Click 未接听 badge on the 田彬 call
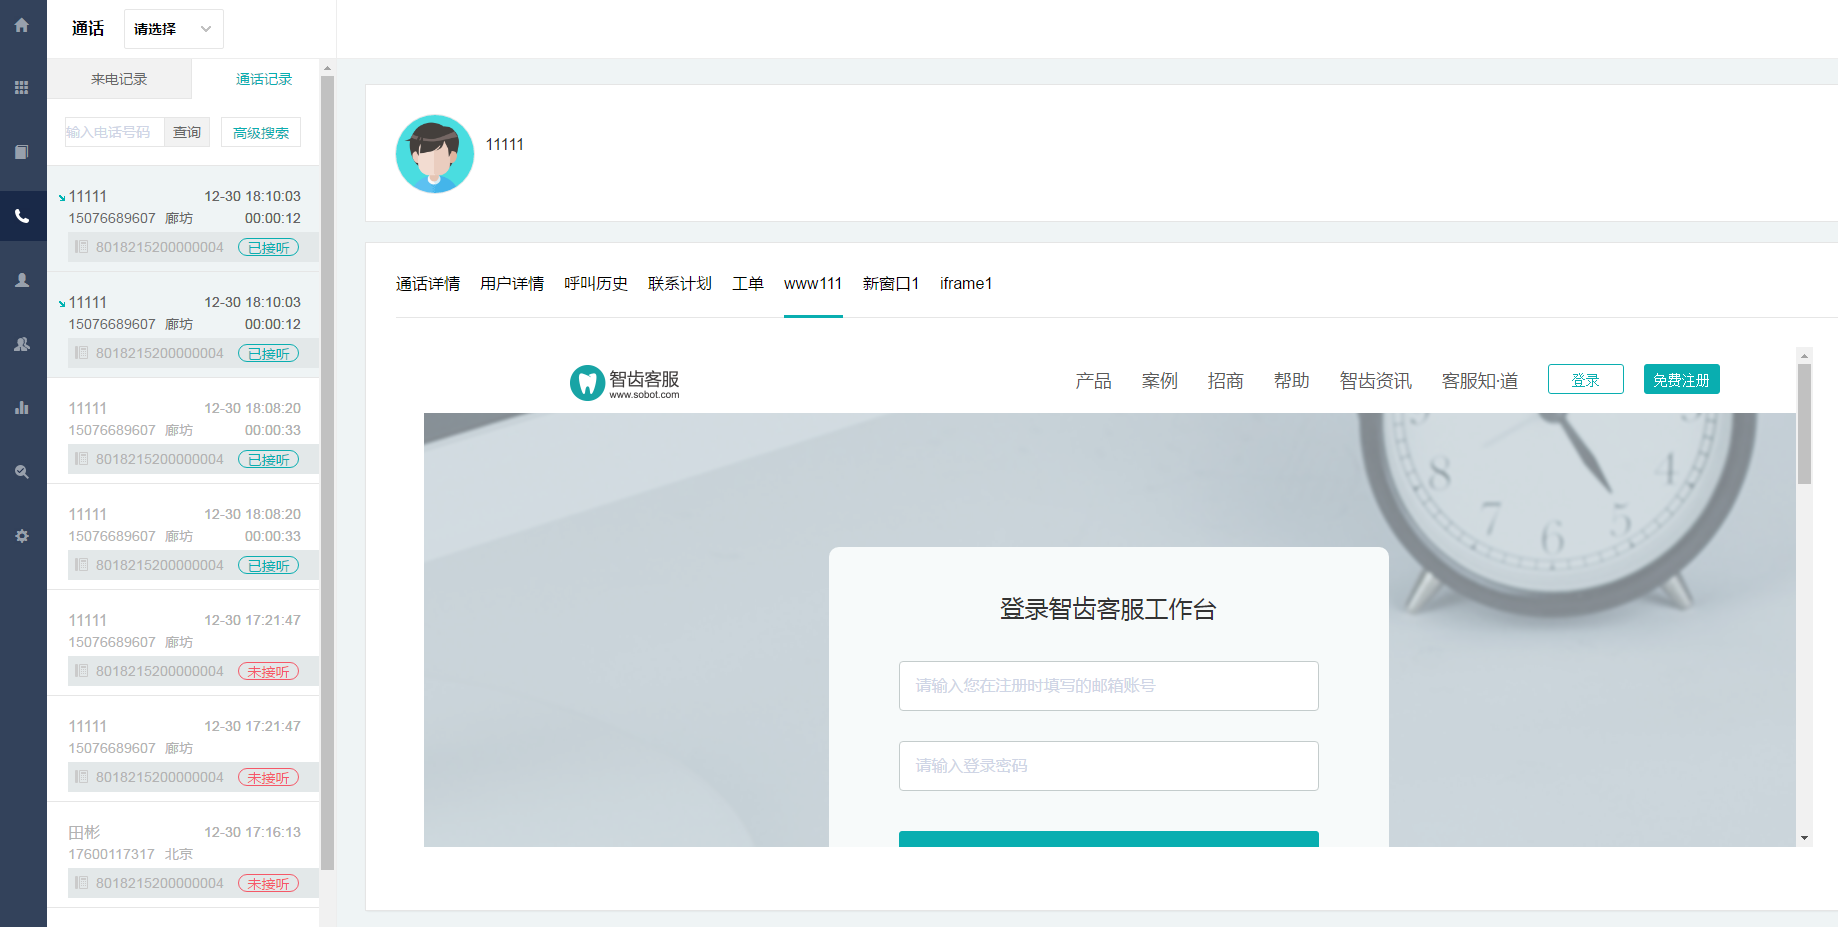This screenshot has height=927, width=1838. (x=268, y=883)
